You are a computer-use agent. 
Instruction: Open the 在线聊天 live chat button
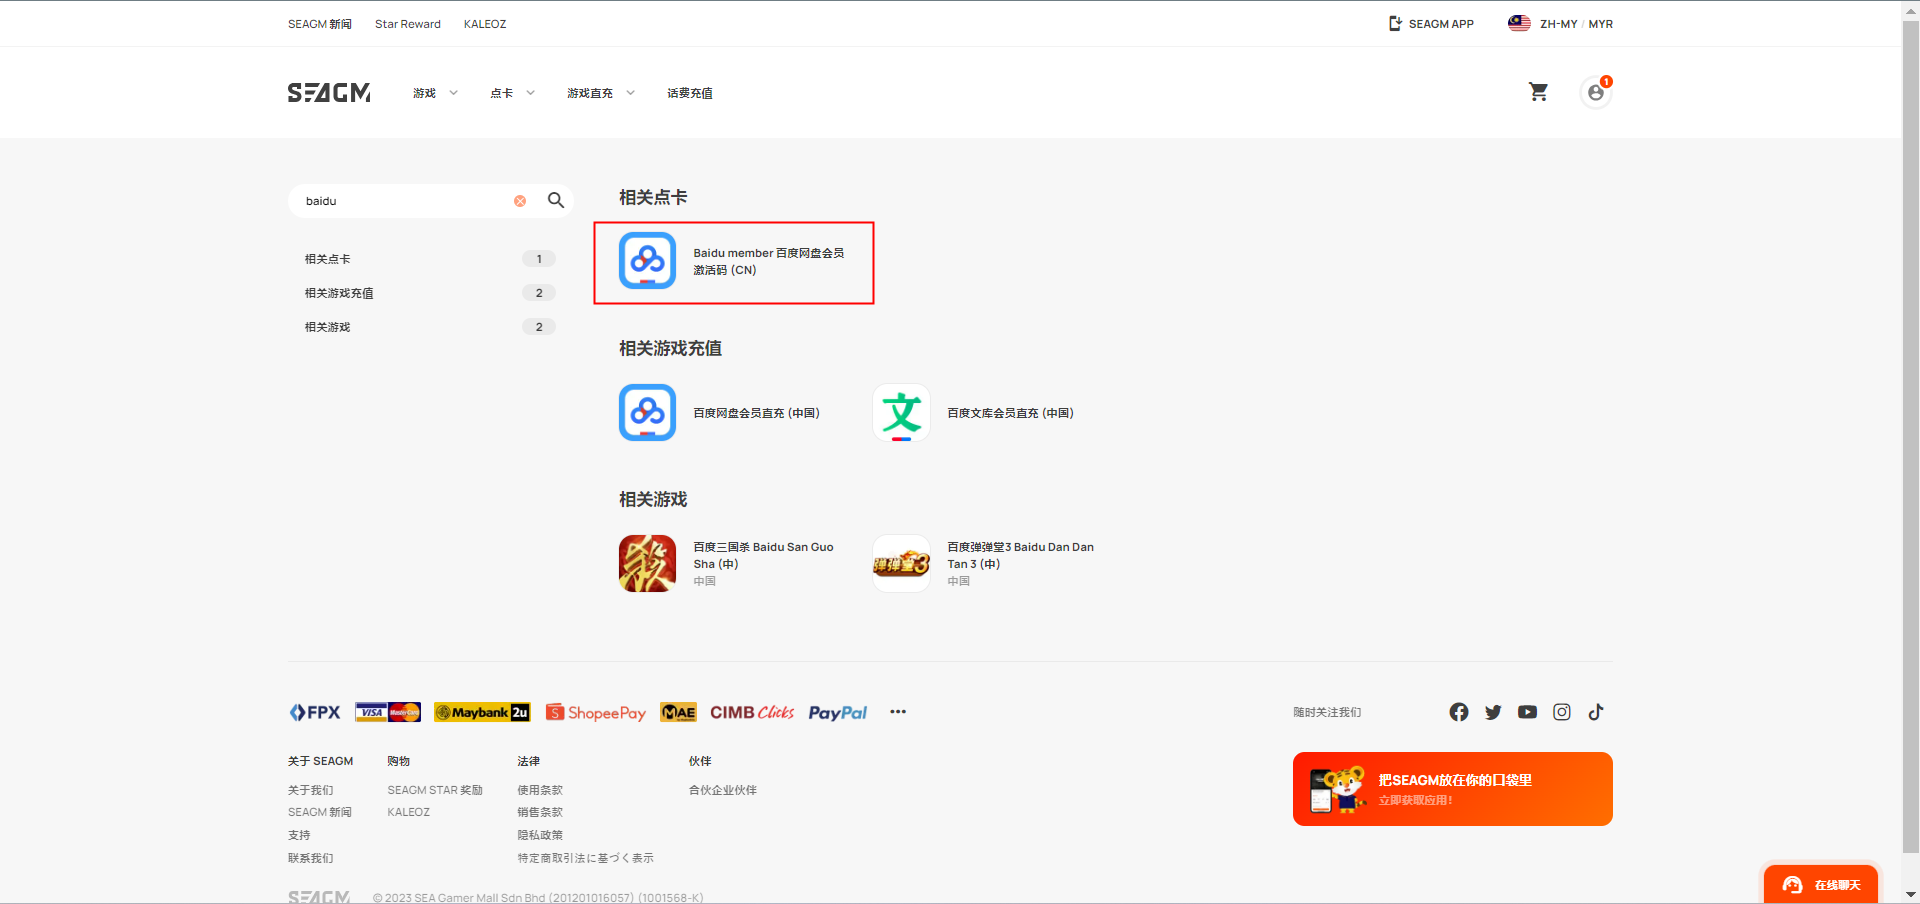click(1821, 884)
